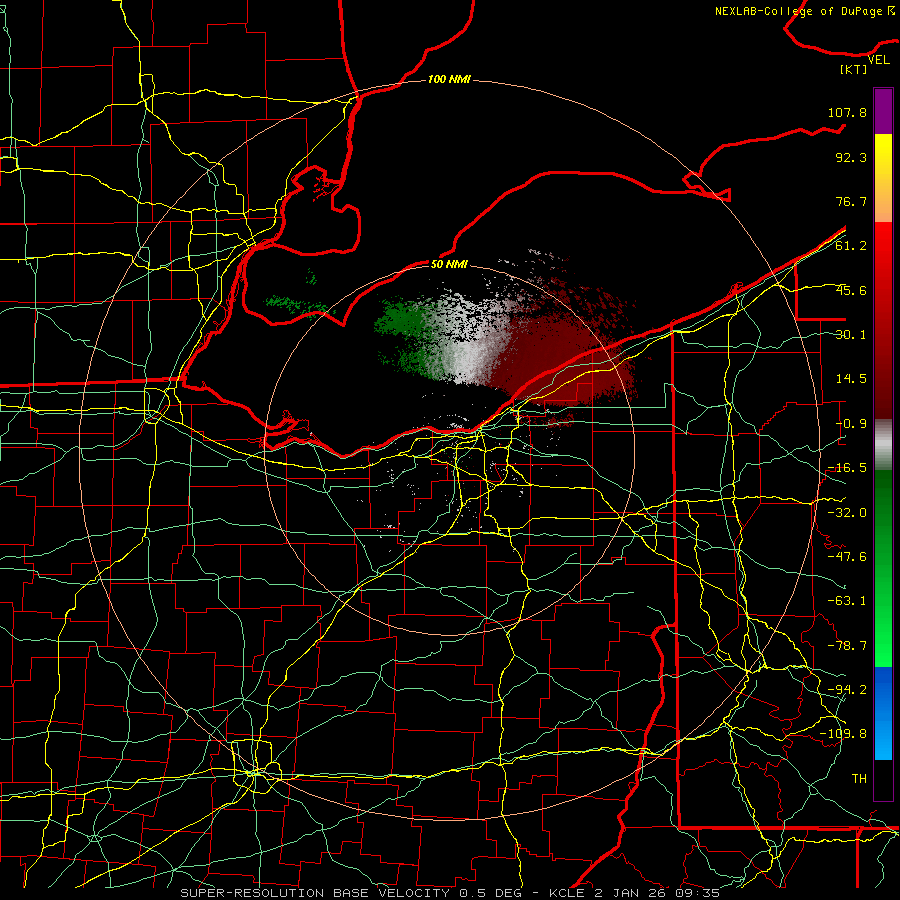The height and width of the screenshot is (900, 900).
Task: Pick the yellow-orange segment of color bar
Action: (883, 178)
